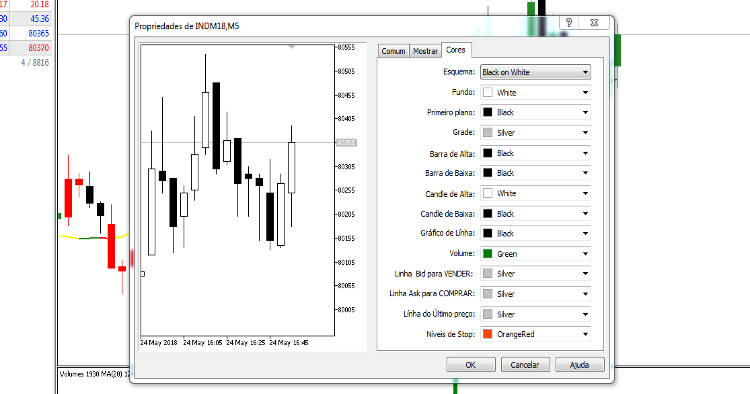This screenshot has width=750, height=394.
Task: Click the black Barra de Alta swatch
Action: (x=487, y=153)
